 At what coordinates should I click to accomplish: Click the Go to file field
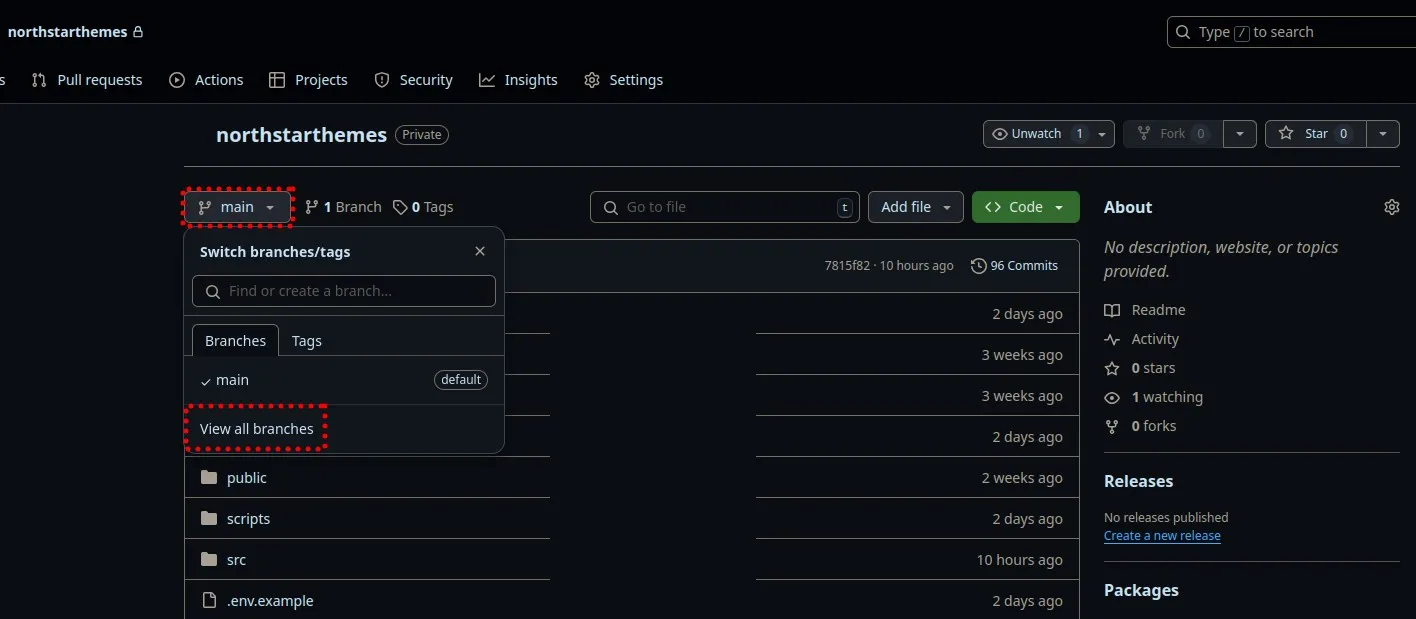click(x=725, y=207)
